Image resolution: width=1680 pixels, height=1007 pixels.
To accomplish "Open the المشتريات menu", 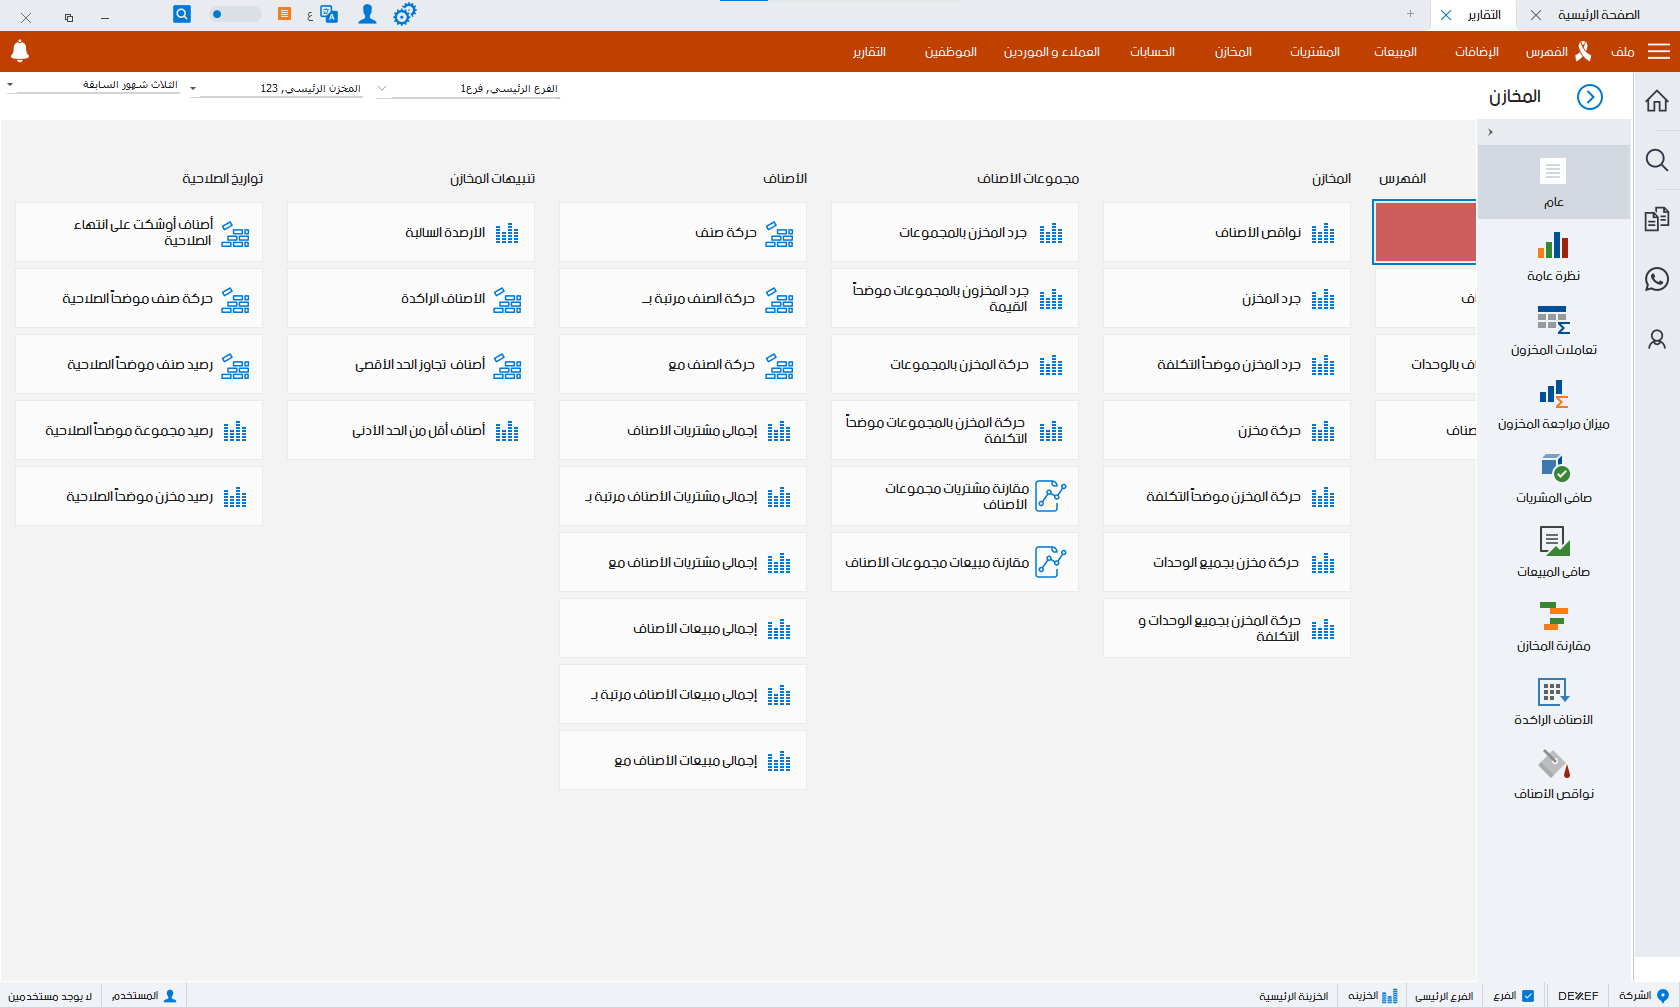I will pyautogui.click(x=1314, y=52).
